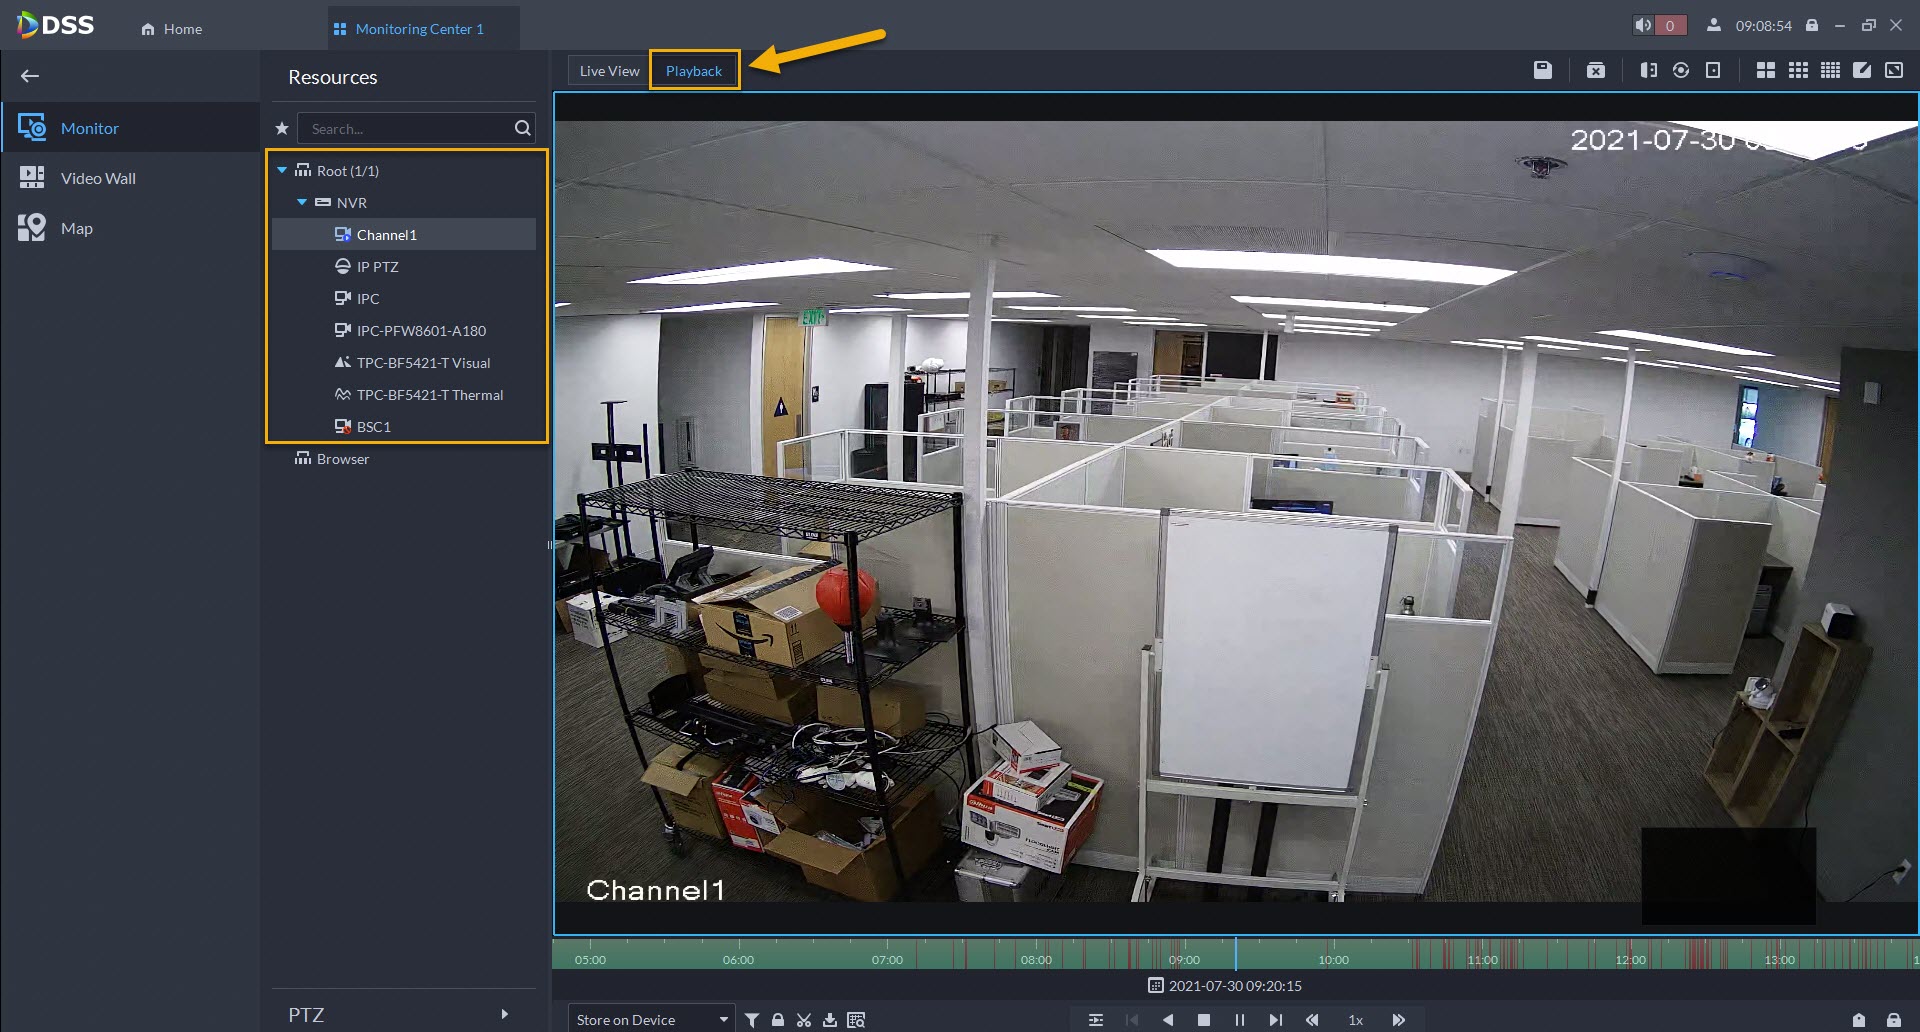Open the user account icon
This screenshot has width=1920, height=1032.
pos(1714,25)
